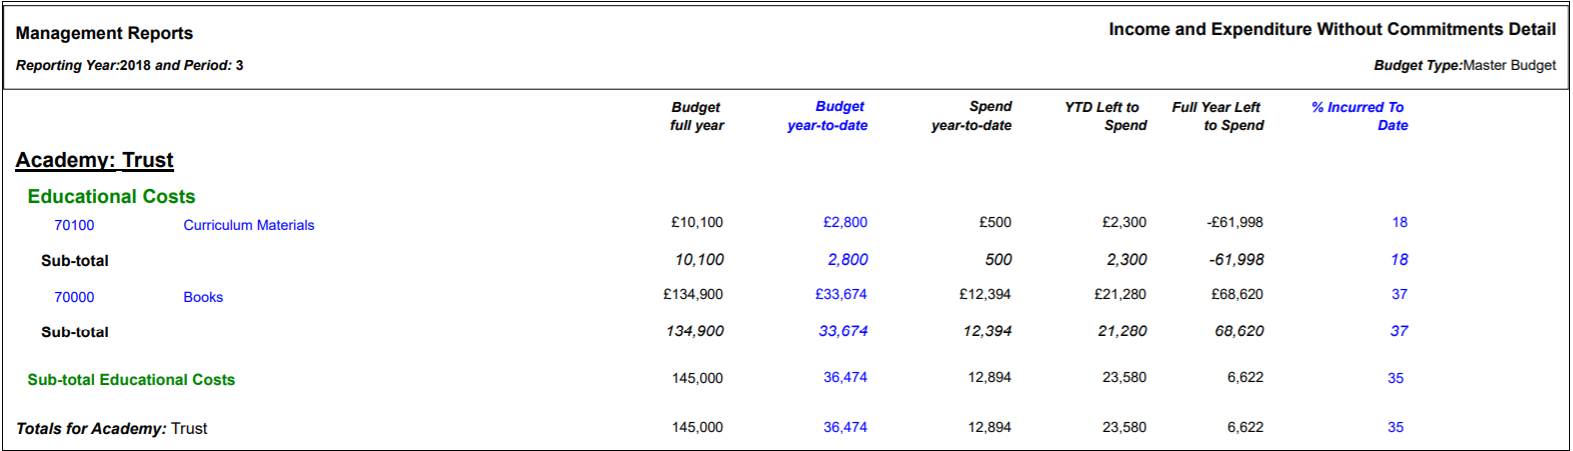Click the Full Year Left to Spend header
The width and height of the screenshot is (1573, 451).
[1217, 116]
